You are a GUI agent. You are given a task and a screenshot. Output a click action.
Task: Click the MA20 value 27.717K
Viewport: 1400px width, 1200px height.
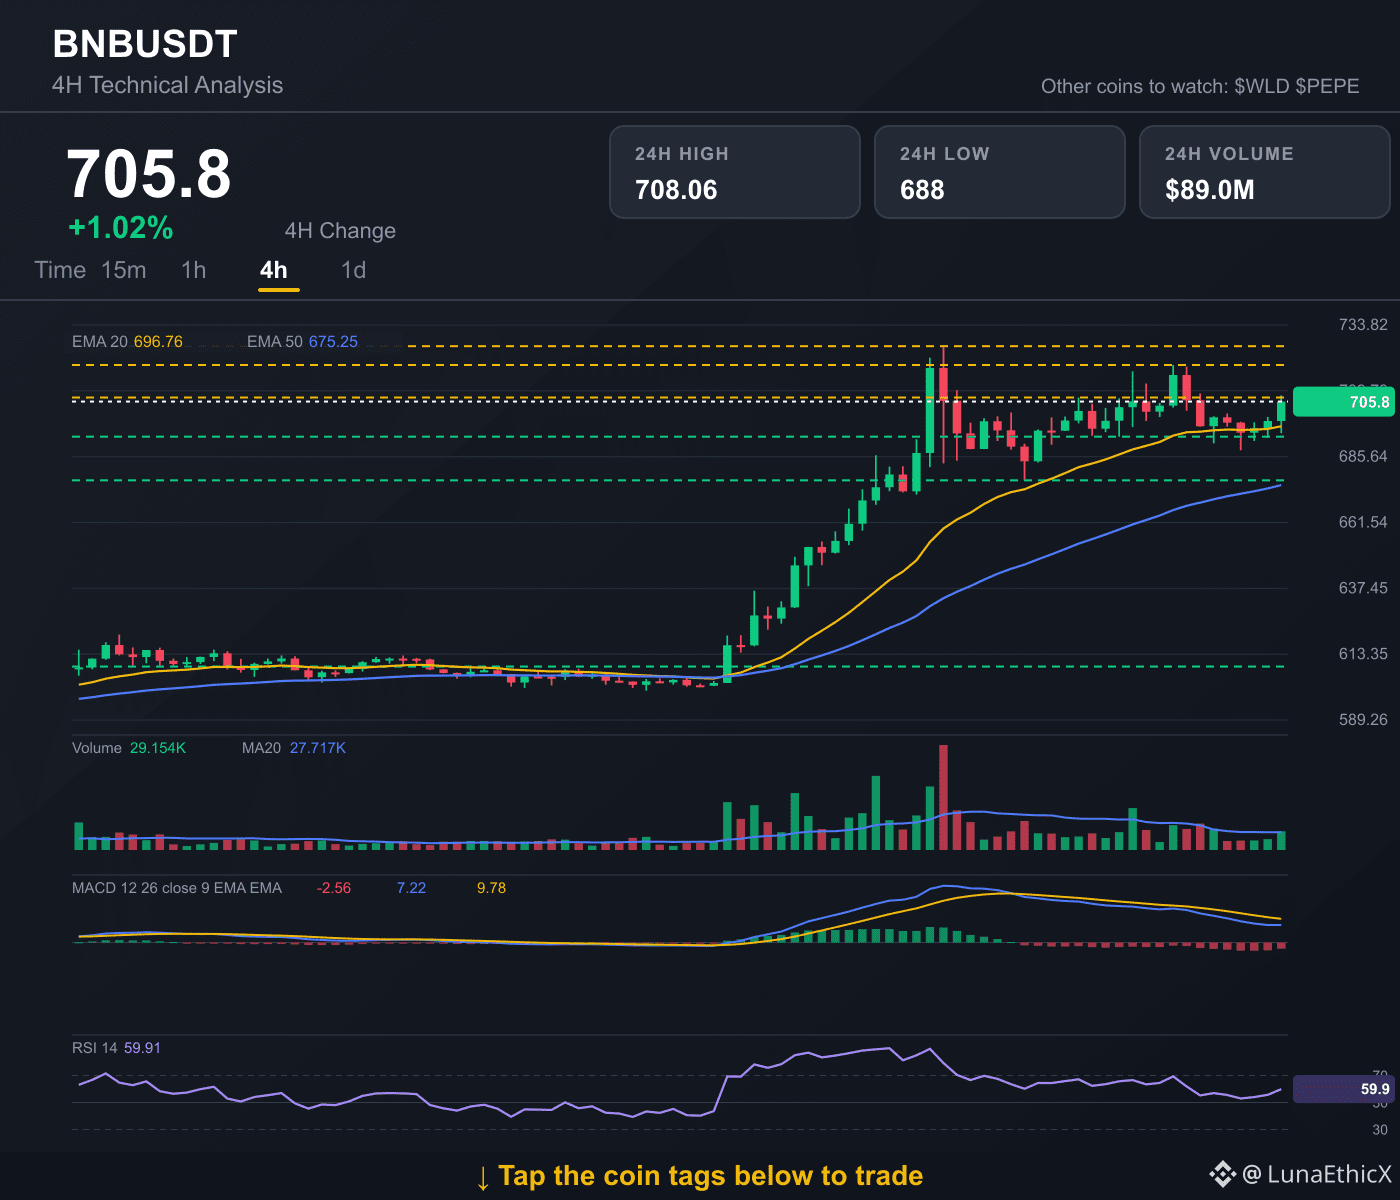pyautogui.click(x=318, y=748)
